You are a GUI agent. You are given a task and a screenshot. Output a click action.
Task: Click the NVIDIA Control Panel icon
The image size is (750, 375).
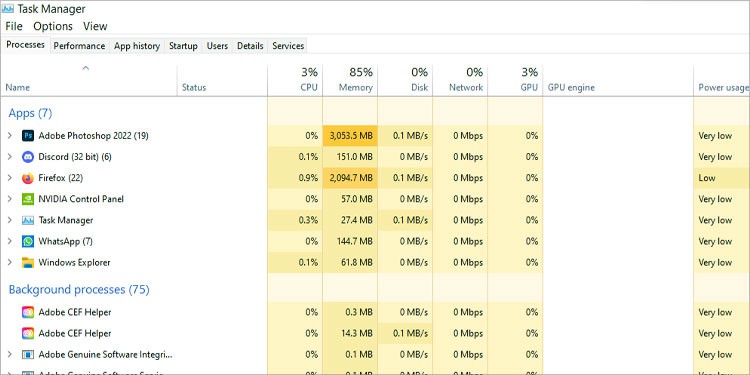tap(28, 199)
